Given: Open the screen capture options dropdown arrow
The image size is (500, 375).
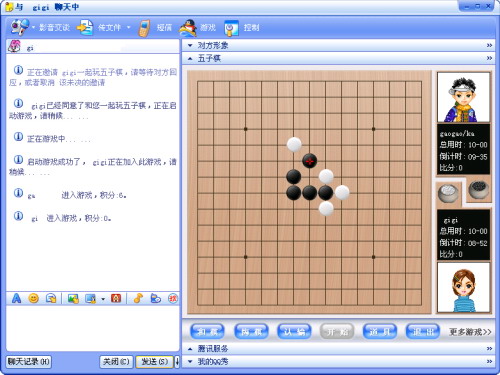Looking at the screenshot, I should tap(103, 299).
